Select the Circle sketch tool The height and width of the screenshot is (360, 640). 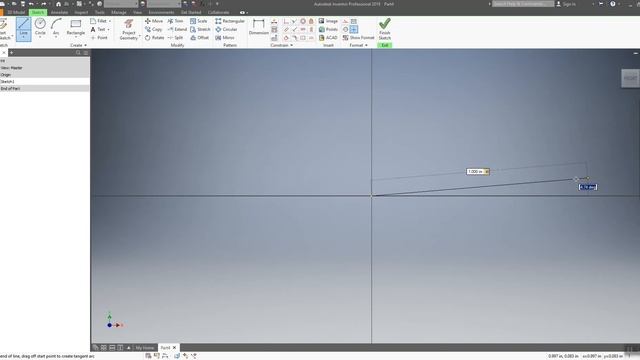click(x=40, y=28)
